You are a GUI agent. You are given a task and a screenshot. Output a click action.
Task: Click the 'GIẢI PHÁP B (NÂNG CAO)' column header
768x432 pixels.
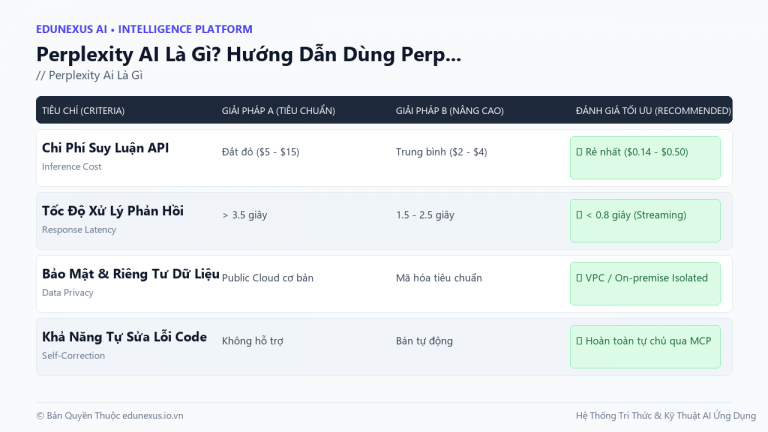pyautogui.click(x=450, y=111)
